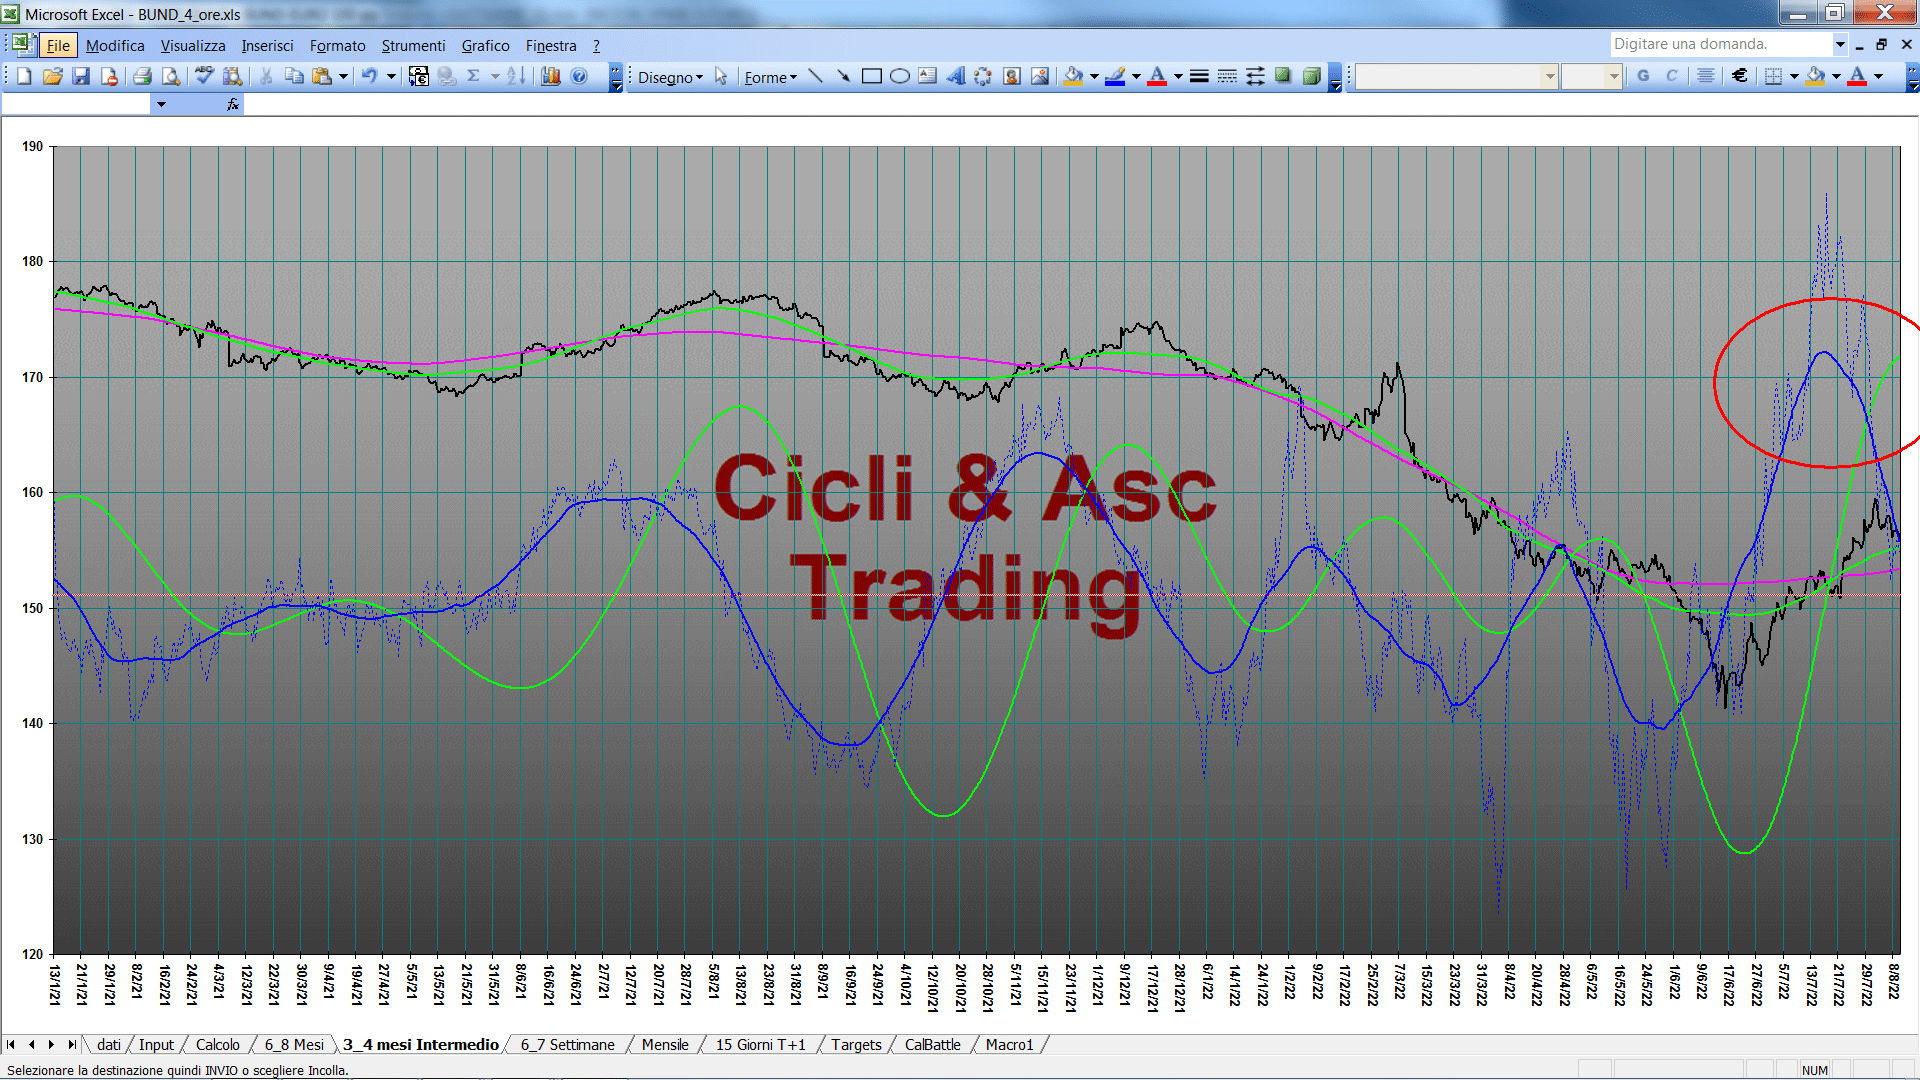Click the Dash Style icon
1920x1080 pixels.
pos(1227,76)
